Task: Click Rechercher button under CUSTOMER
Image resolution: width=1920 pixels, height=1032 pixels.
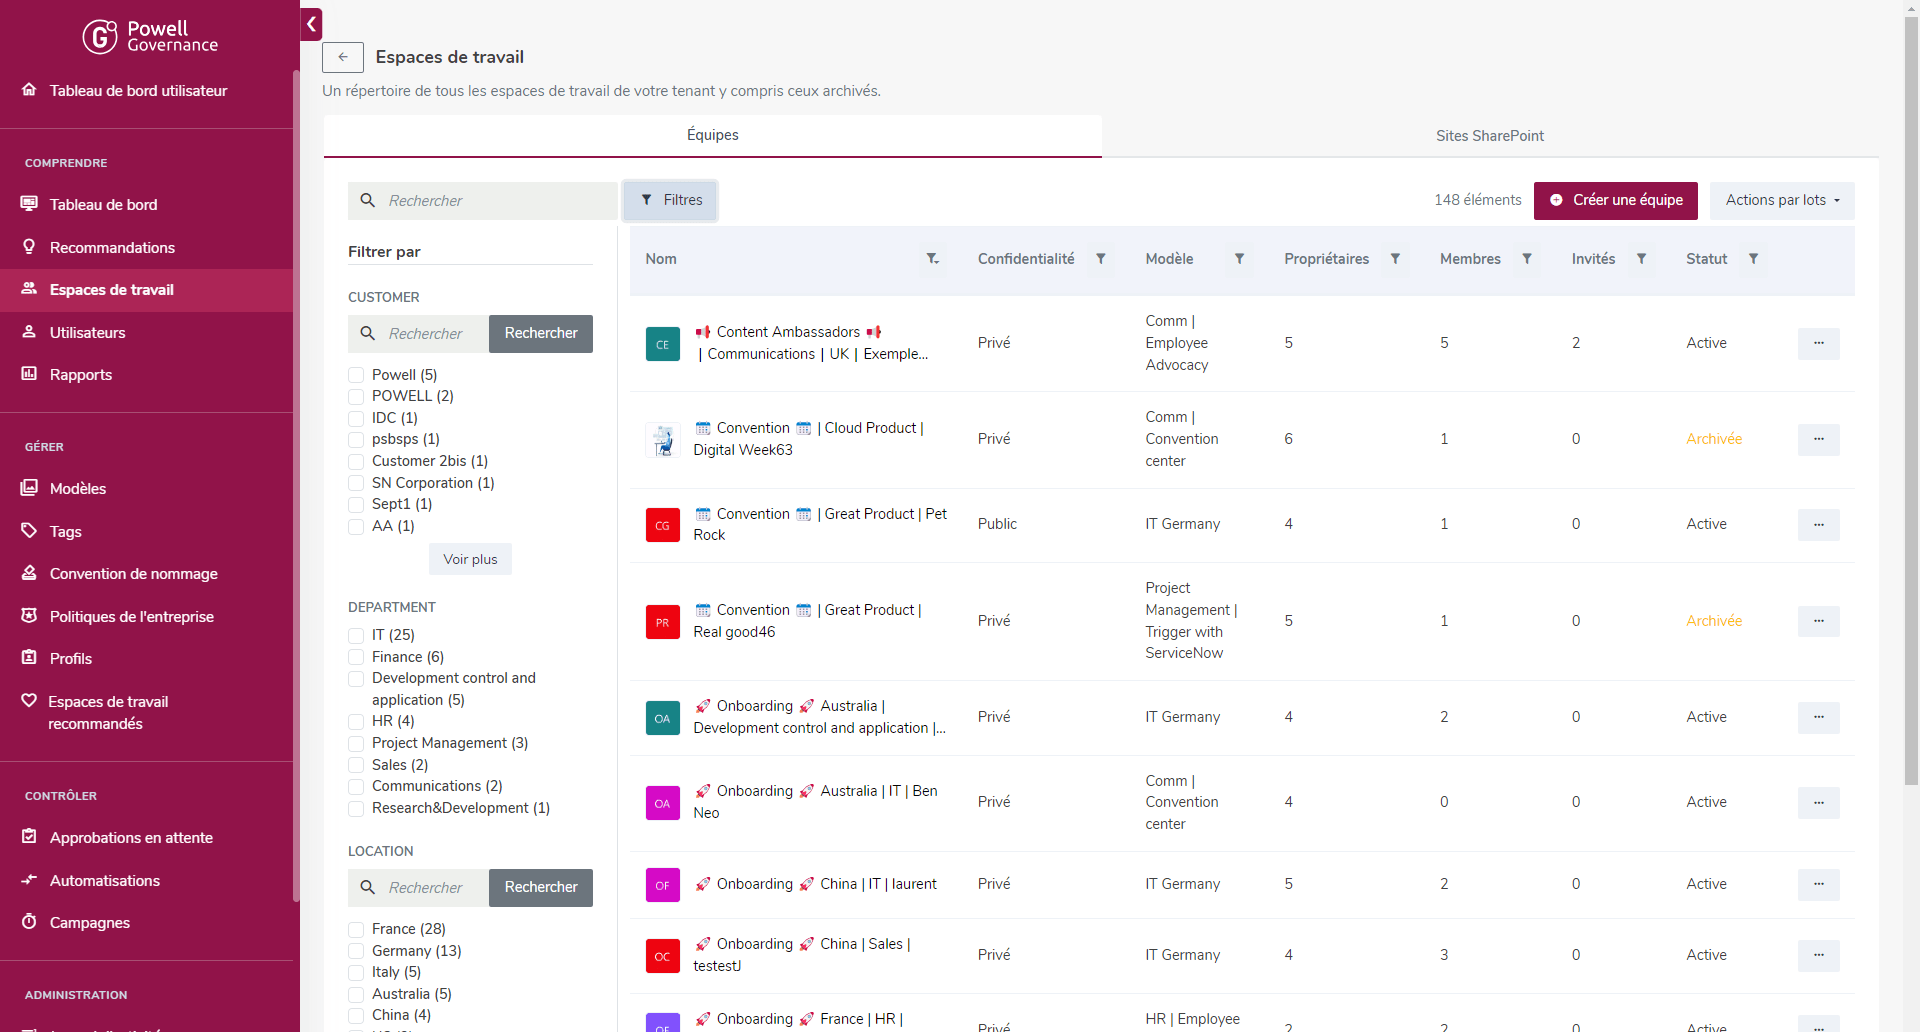Action: (x=541, y=333)
